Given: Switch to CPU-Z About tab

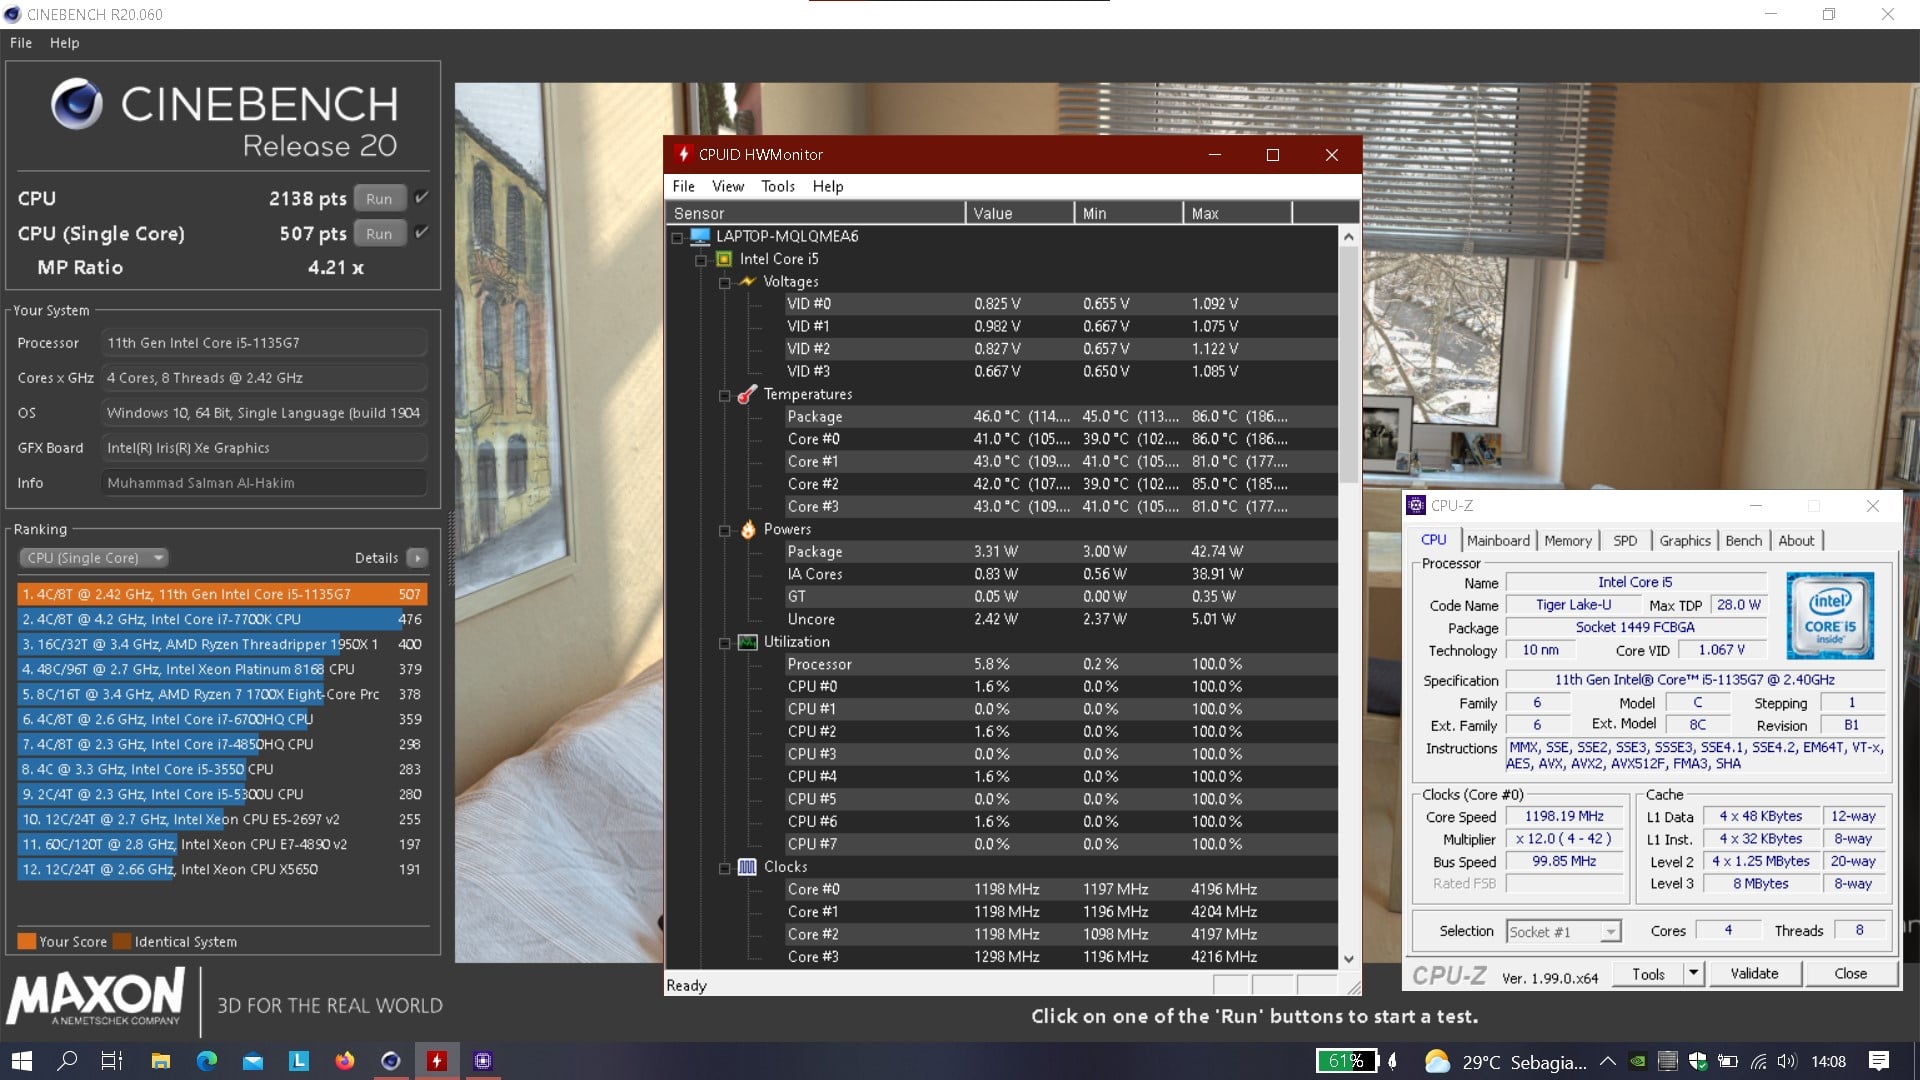Looking at the screenshot, I should (x=1796, y=540).
